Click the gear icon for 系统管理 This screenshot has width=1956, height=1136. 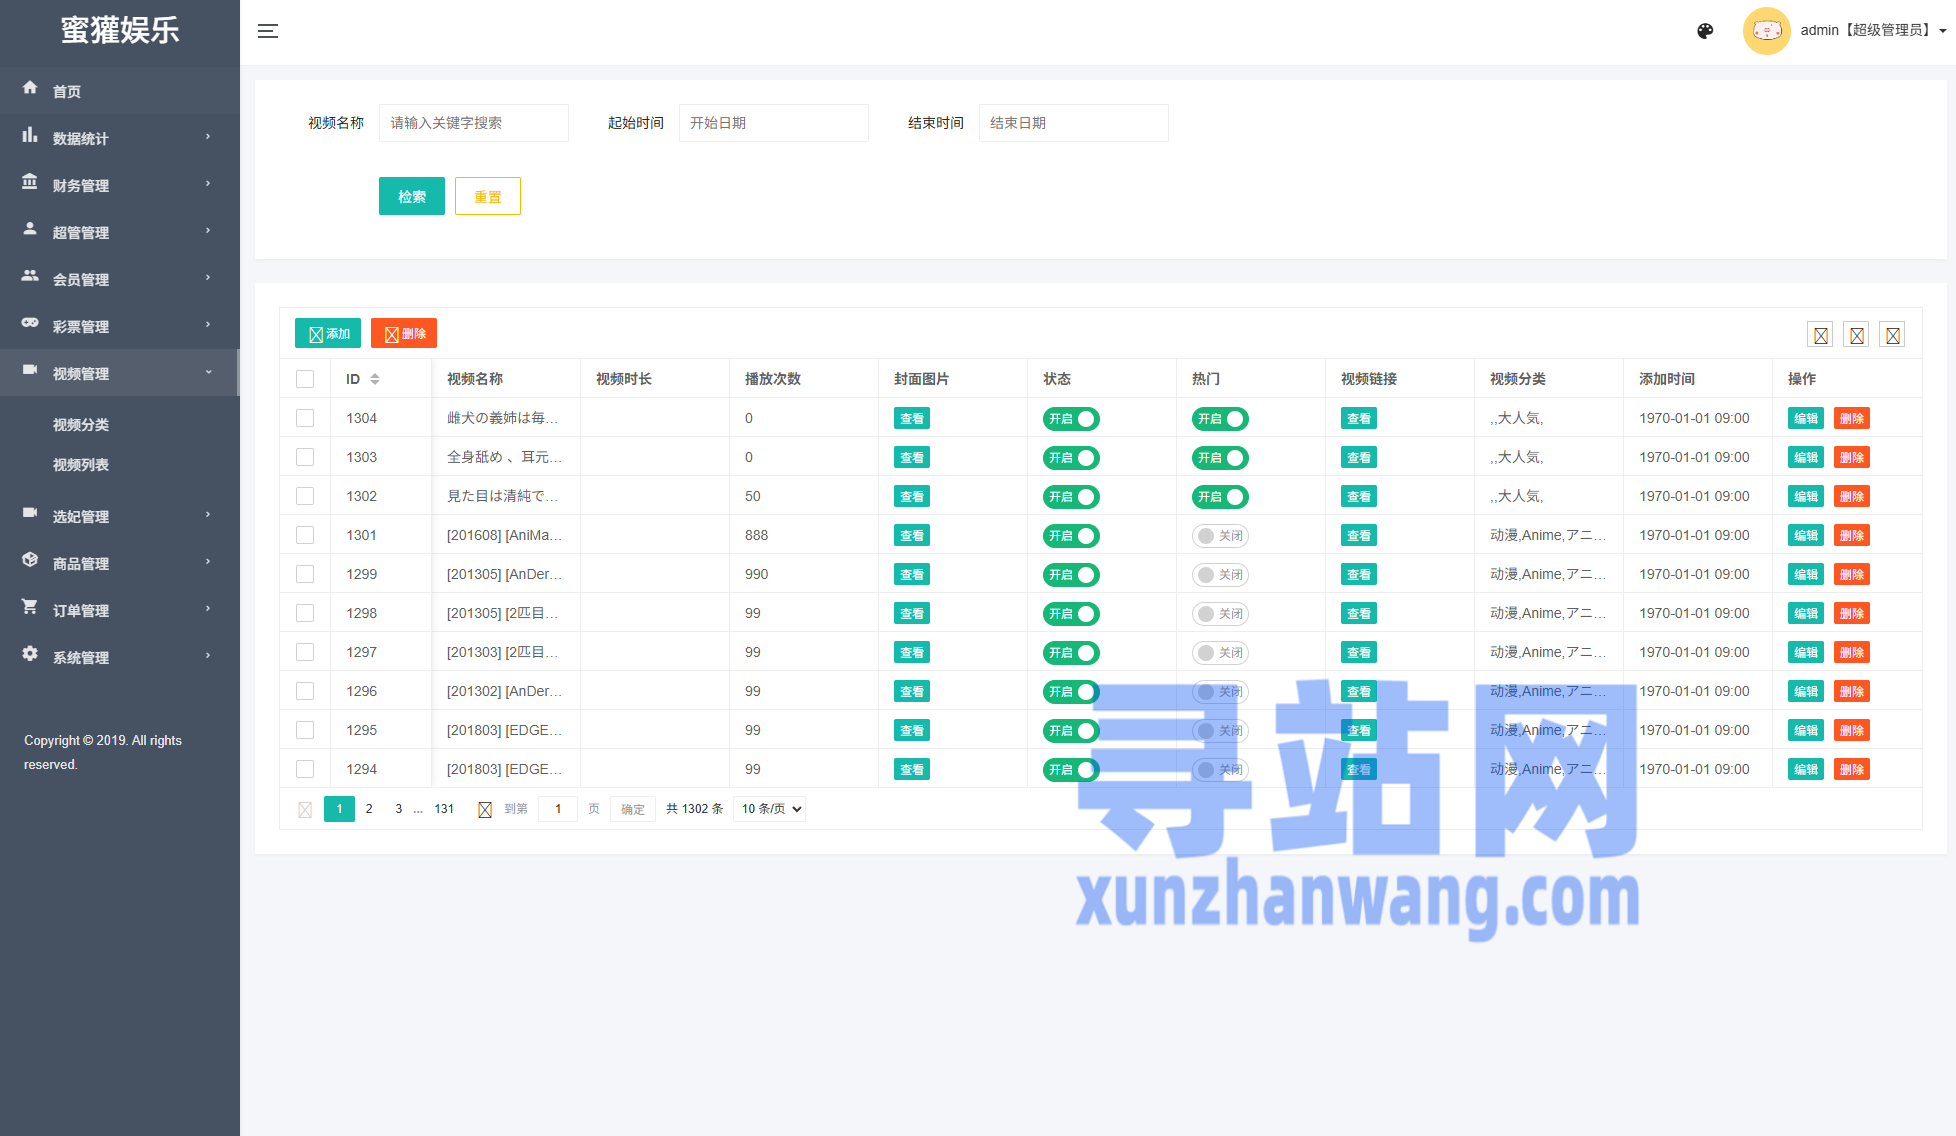(x=30, y=654)
